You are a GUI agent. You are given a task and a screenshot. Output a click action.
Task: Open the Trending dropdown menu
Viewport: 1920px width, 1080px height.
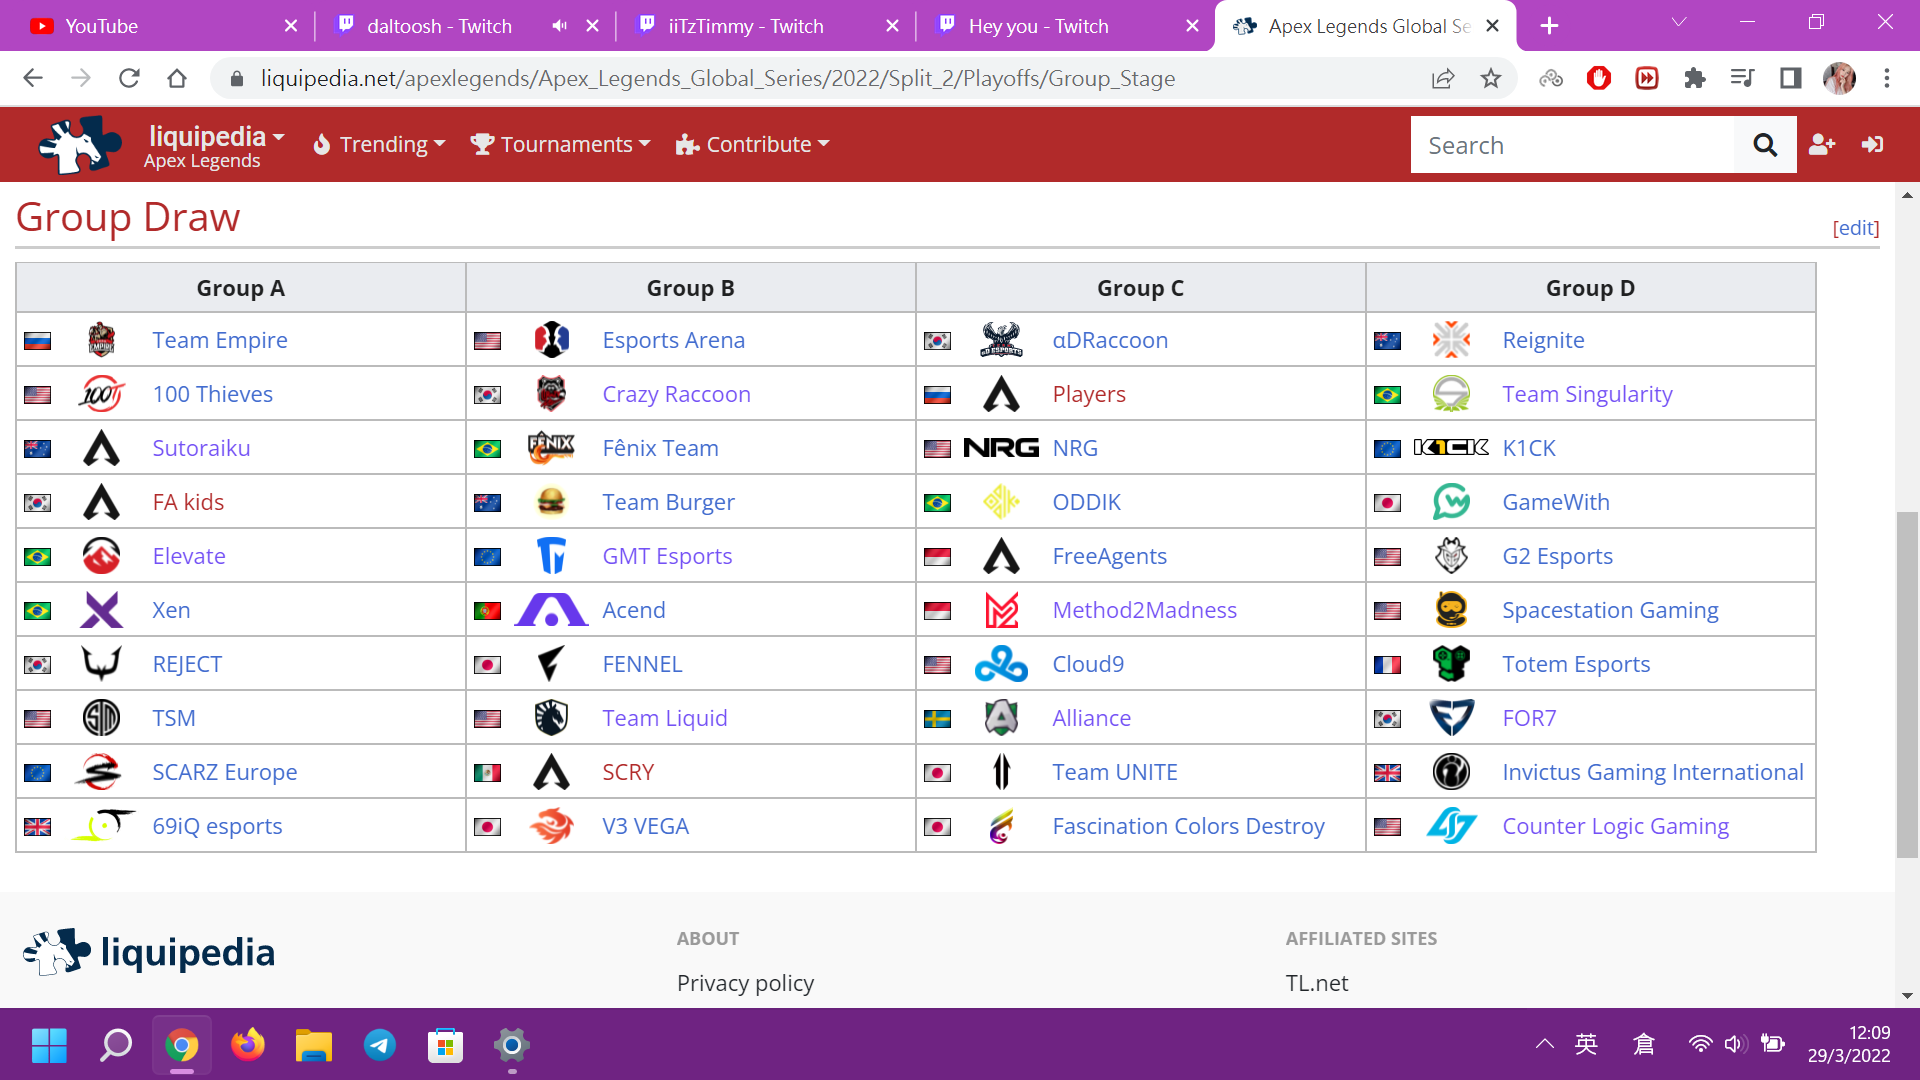click(x=379, y=144)
